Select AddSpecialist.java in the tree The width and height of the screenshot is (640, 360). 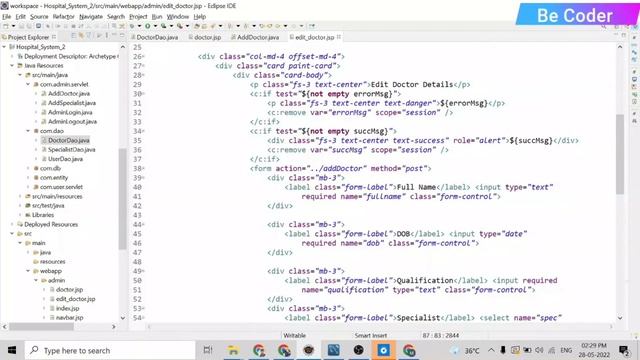point(72,103)
